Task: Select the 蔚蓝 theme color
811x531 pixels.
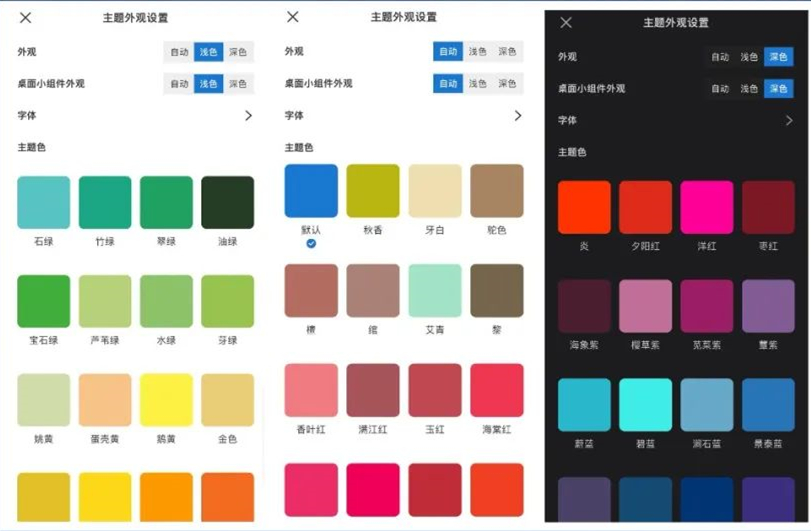Action: click(x=584, y=405)
